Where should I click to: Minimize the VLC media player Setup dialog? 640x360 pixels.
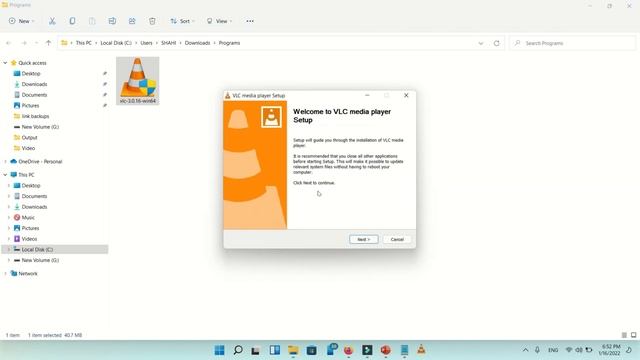pyautogui.click(x=367, y=95)
